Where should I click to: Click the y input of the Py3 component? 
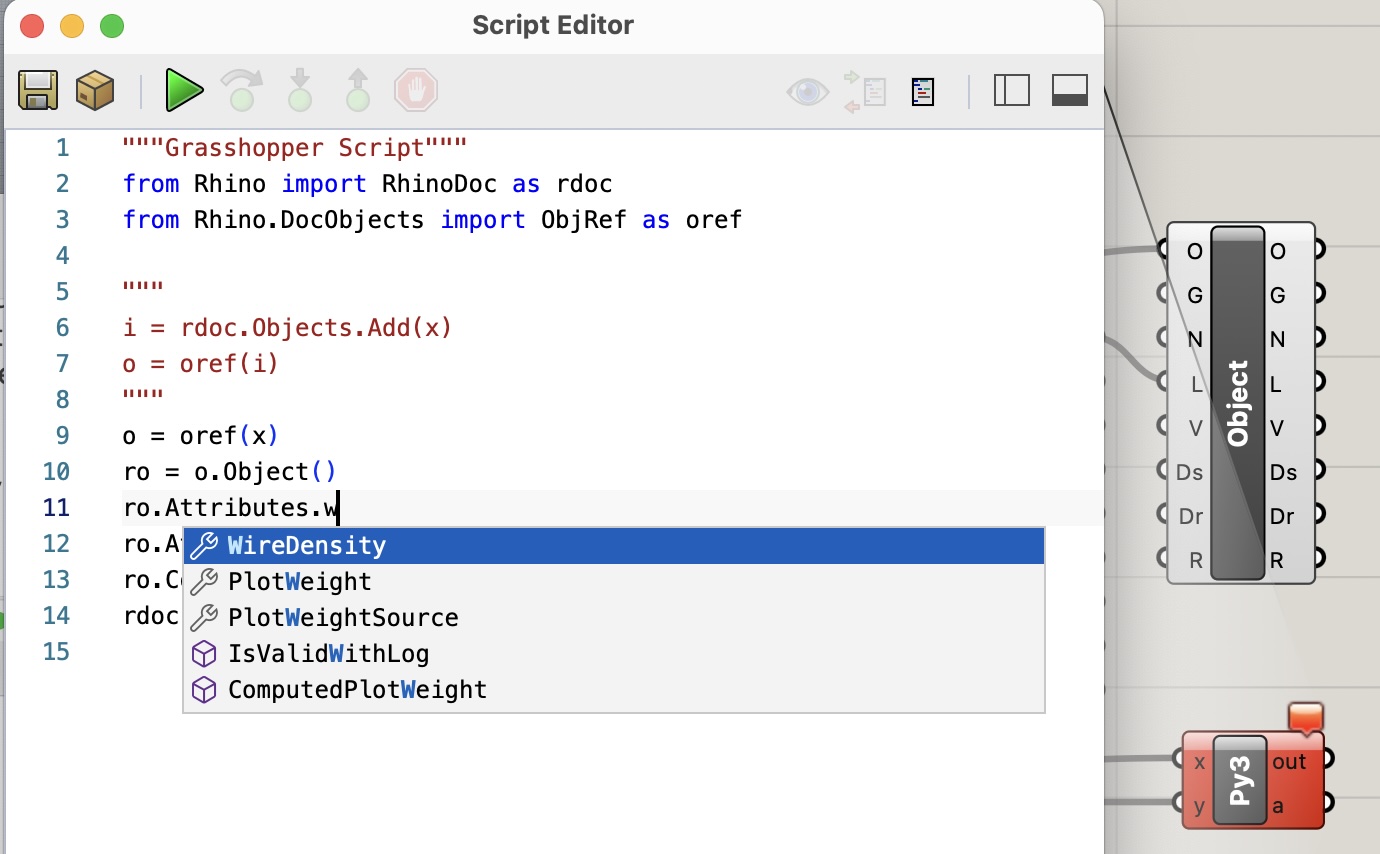point(1179,802)
